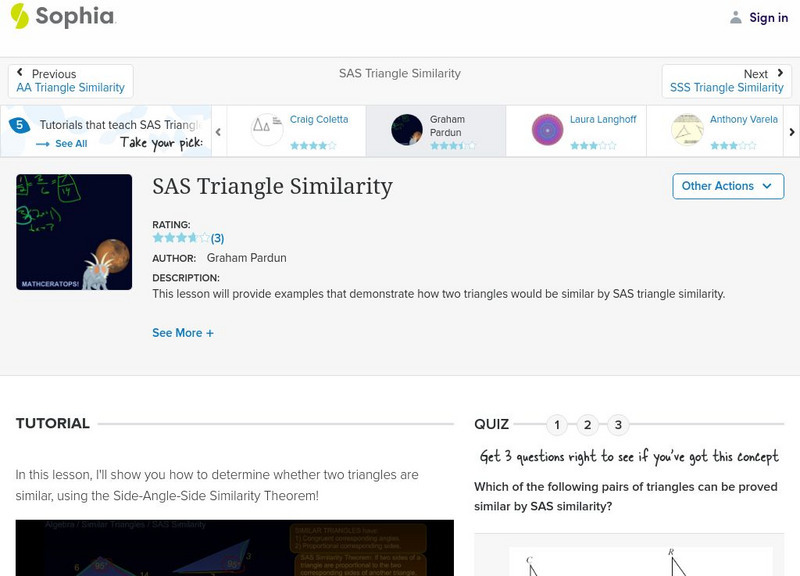Click Craig Coletta's tutorial avatar icon
The height and width of the screenshot is (576, 800).
pos(267,129)
